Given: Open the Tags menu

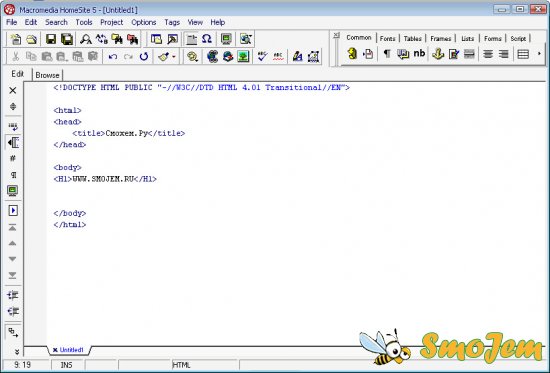Looking at the screenshot, I should (172, 22).
